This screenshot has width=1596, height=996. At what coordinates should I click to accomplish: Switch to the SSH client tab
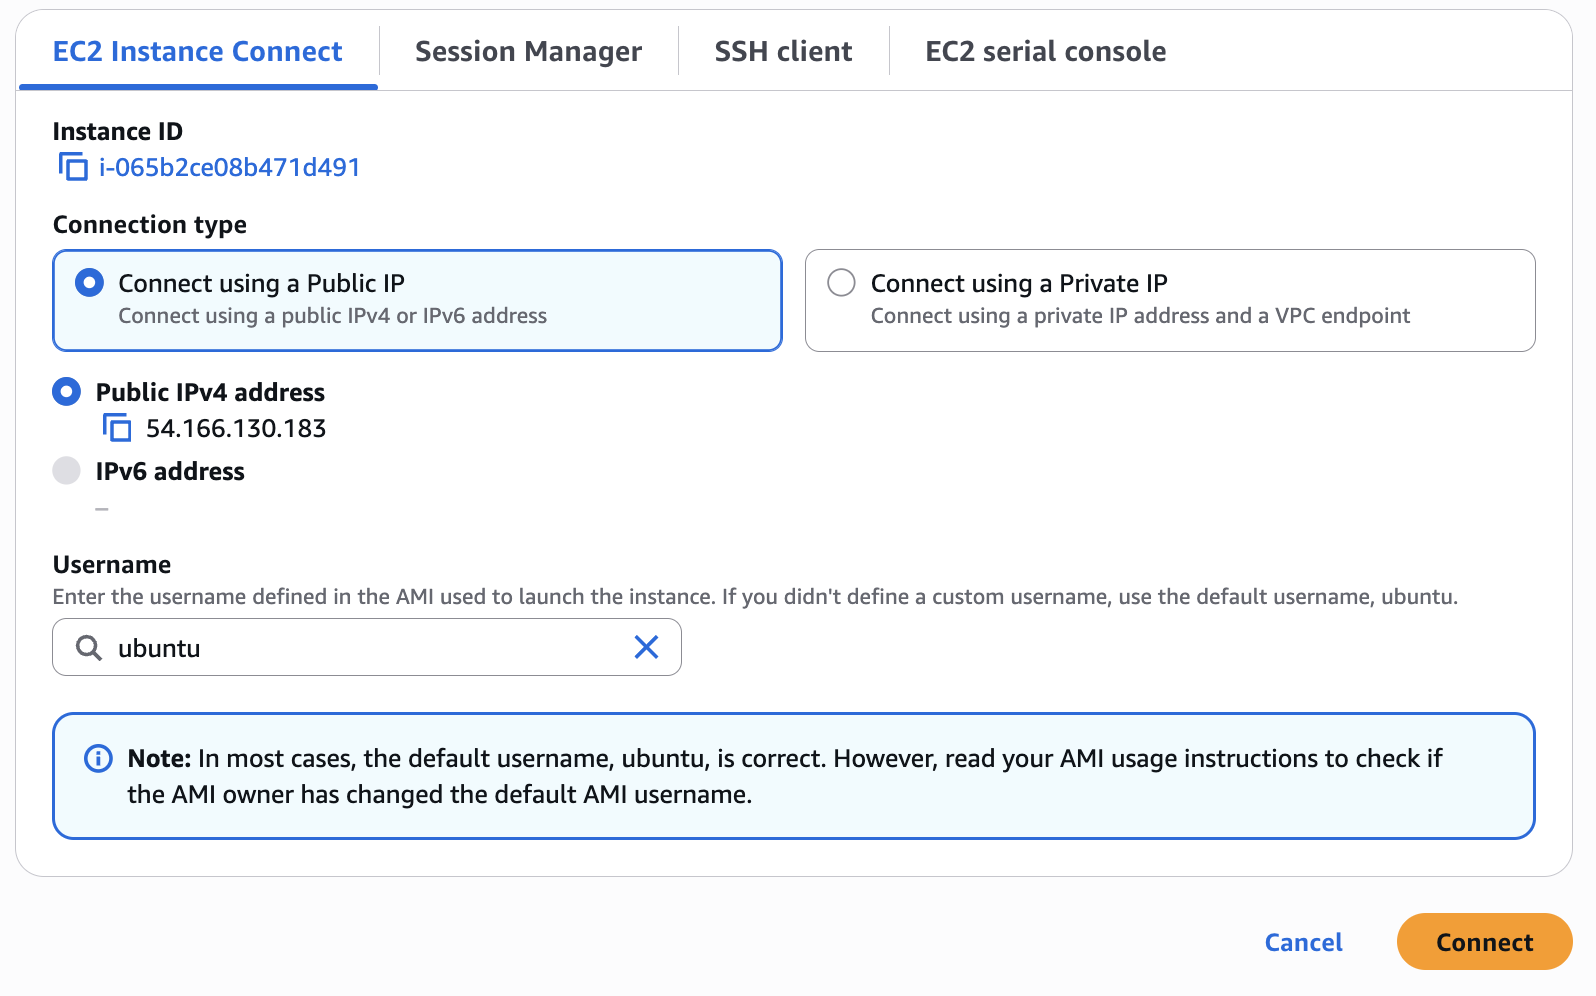[x=783, y=52]
